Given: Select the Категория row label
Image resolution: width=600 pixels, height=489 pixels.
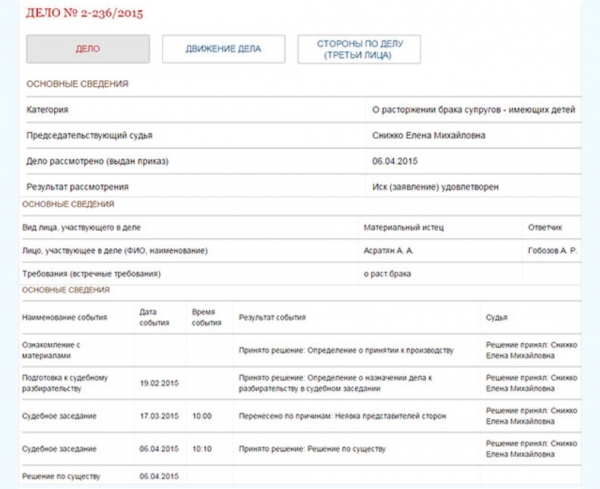Looking at the screenshot, I should pos(47,109).
